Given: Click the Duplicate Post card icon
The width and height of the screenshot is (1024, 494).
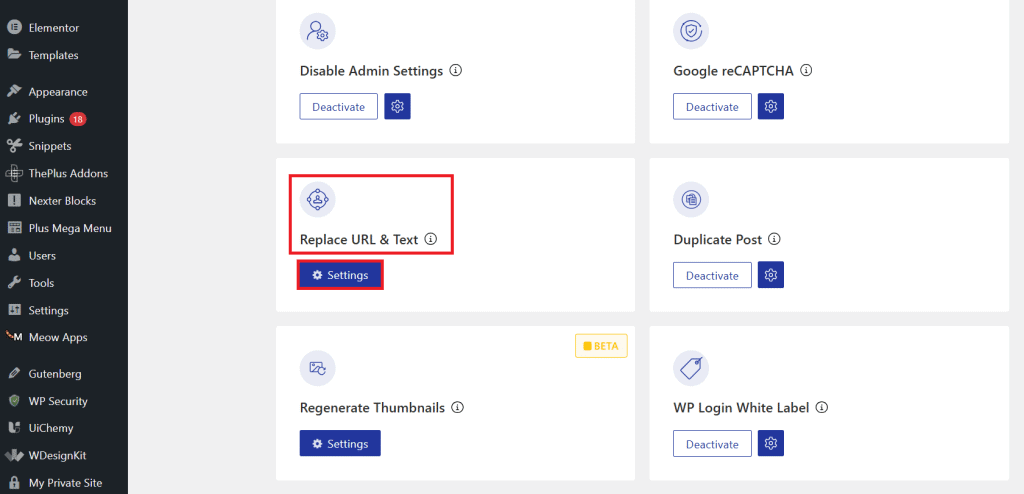Looking at the screenshot, I should click(691, 200).
